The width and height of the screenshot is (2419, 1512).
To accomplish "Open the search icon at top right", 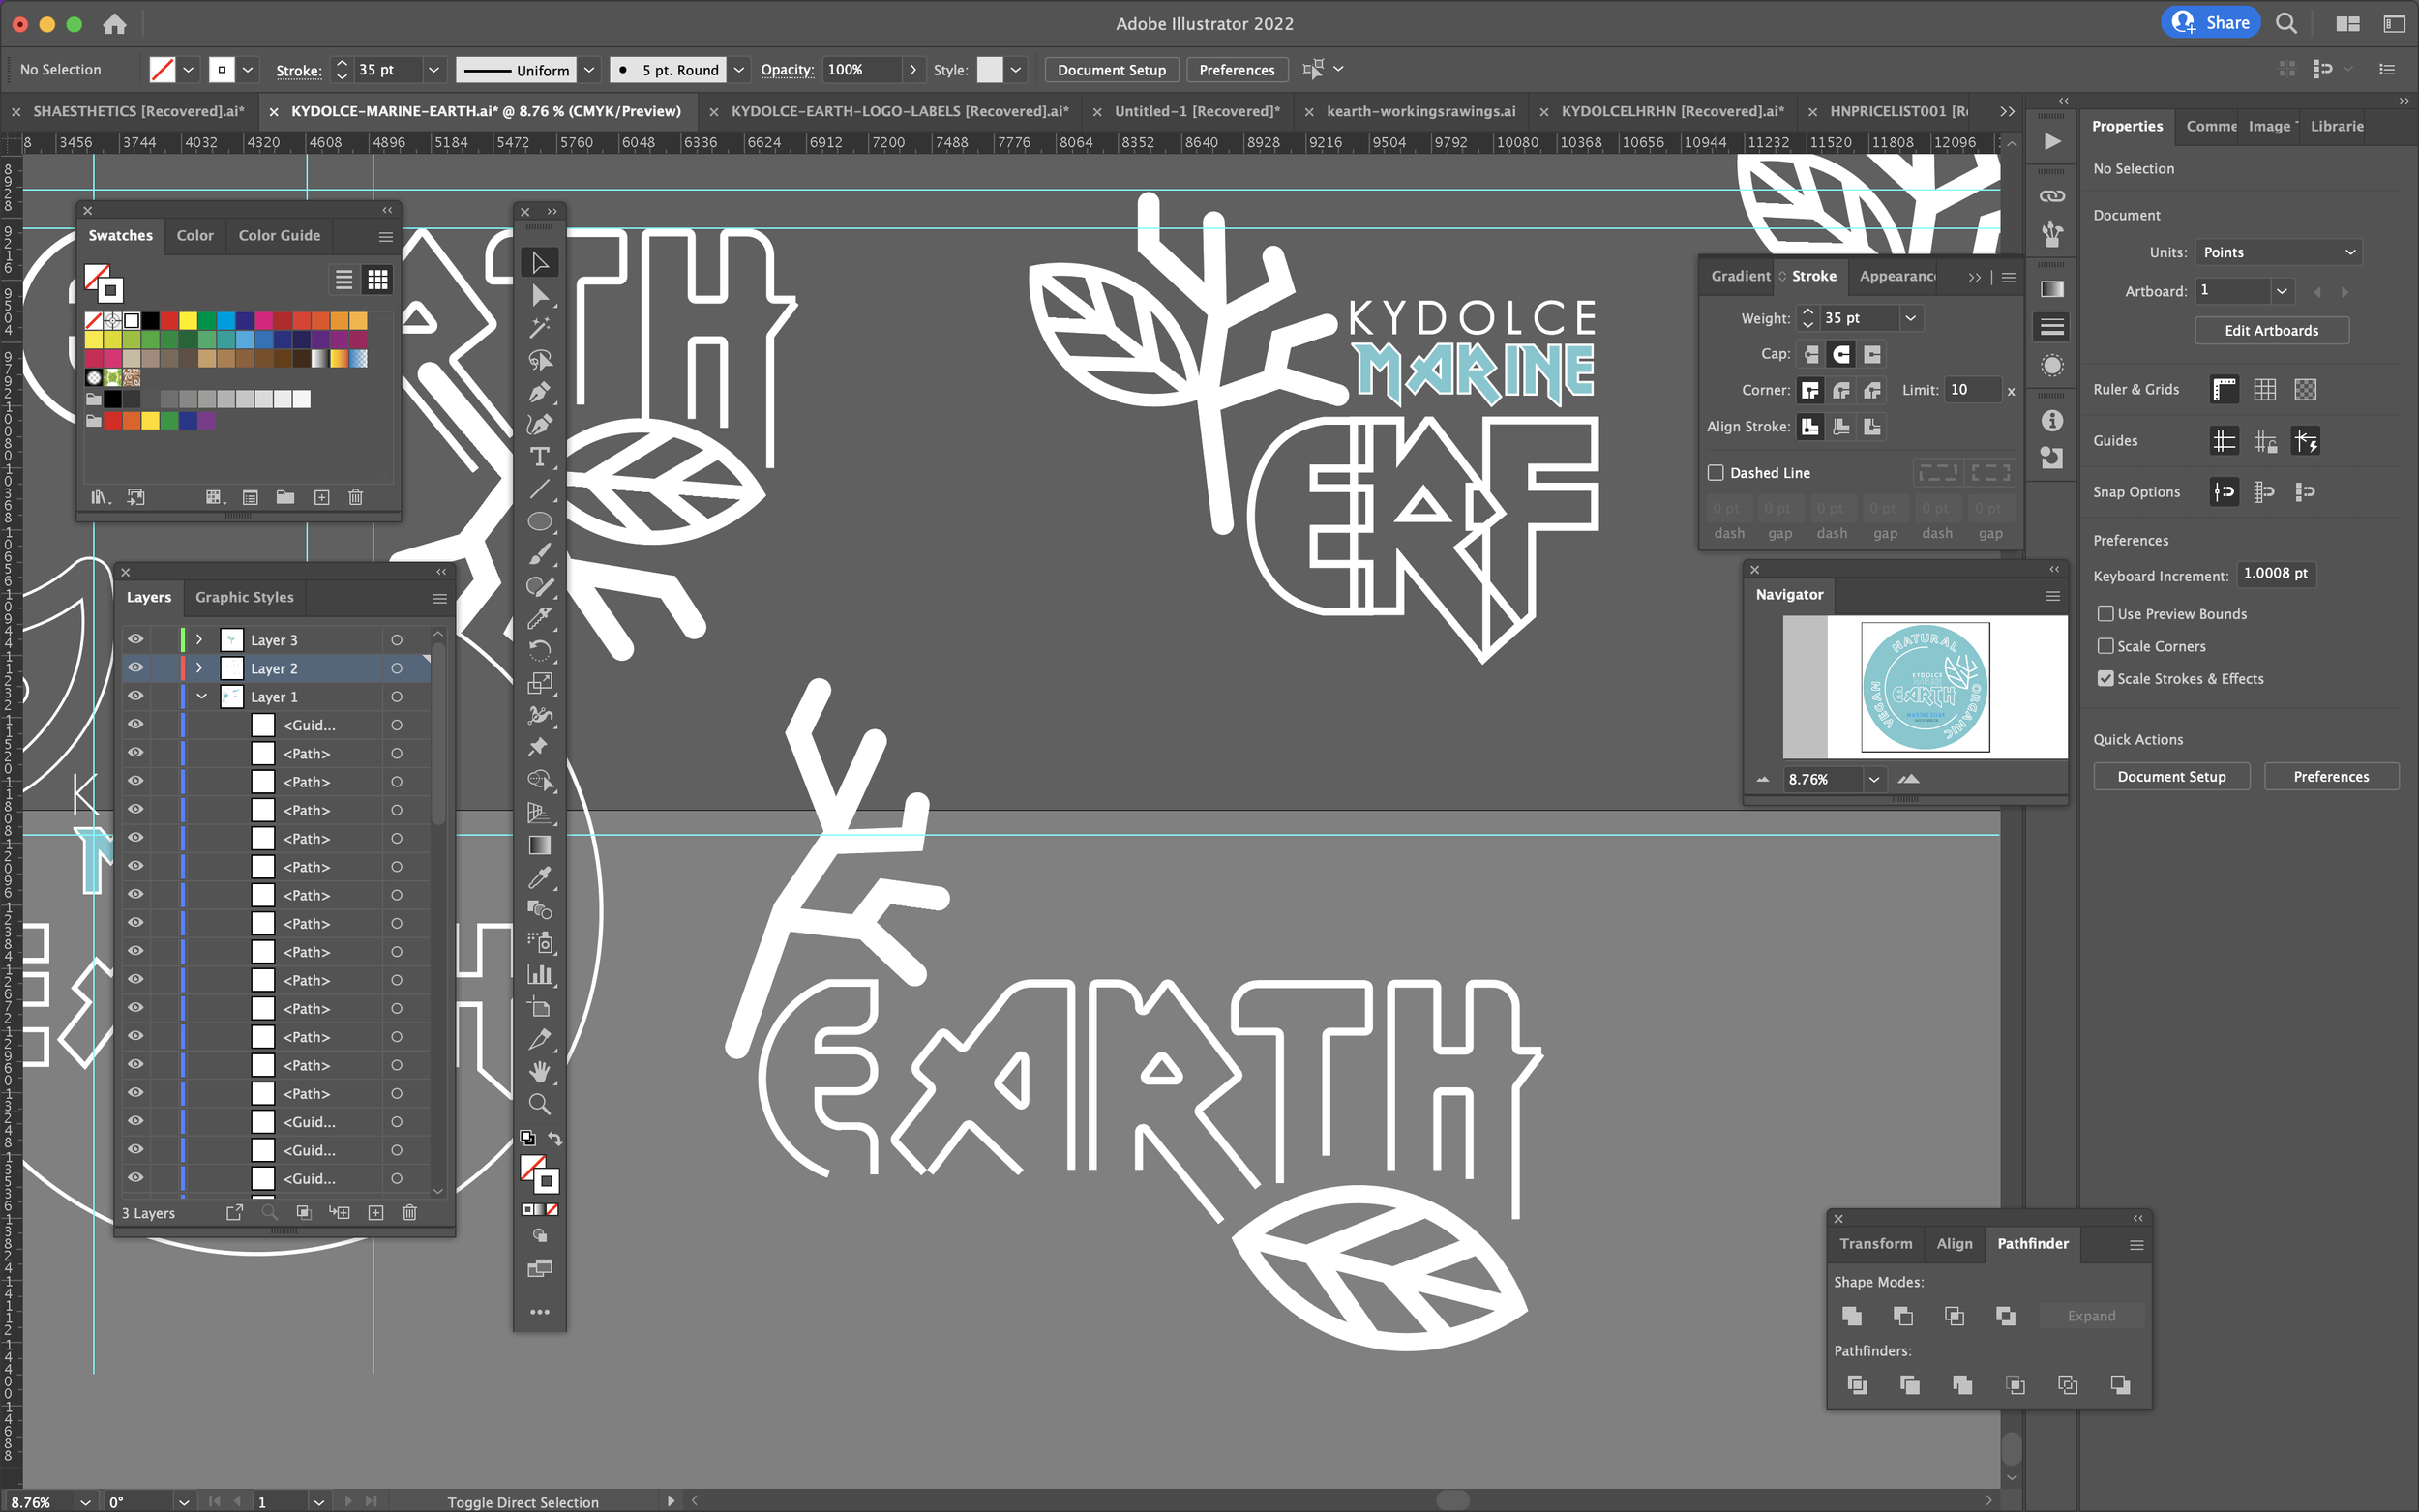I will coord(2285,23).
